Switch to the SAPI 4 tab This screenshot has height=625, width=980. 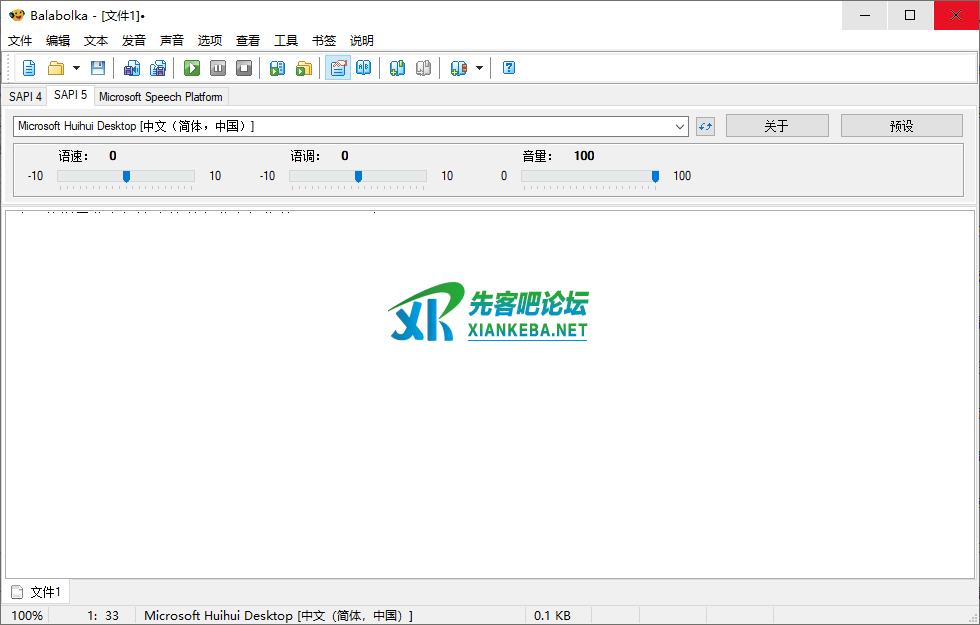click(x=25, y=97)
